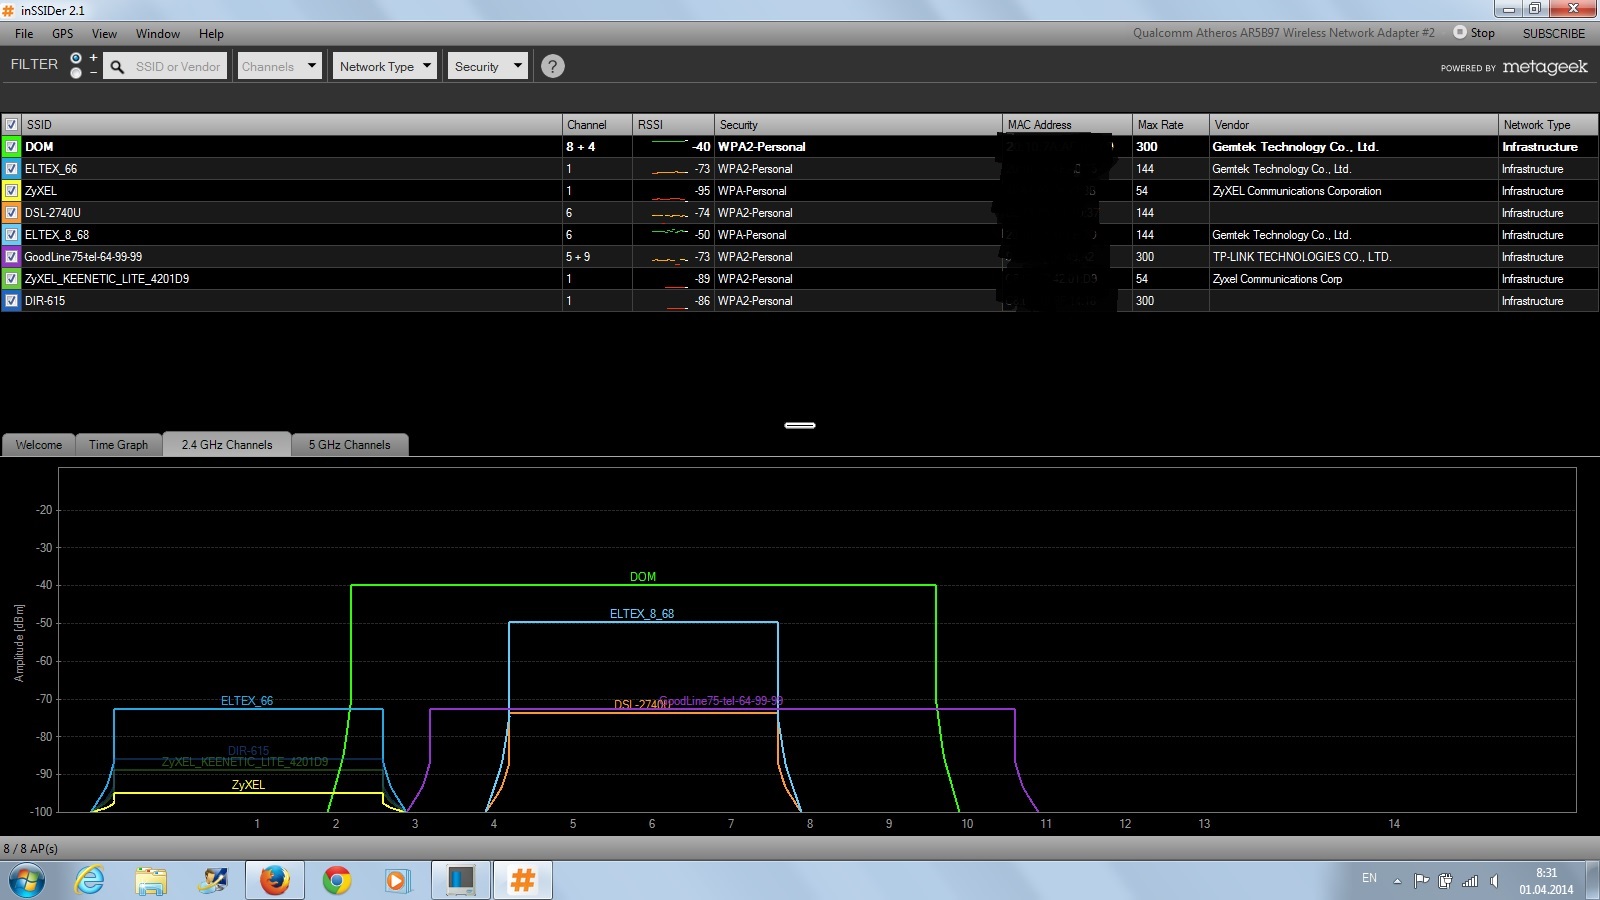Switch to the 5 GHz Channels tab

coord(349,445)
